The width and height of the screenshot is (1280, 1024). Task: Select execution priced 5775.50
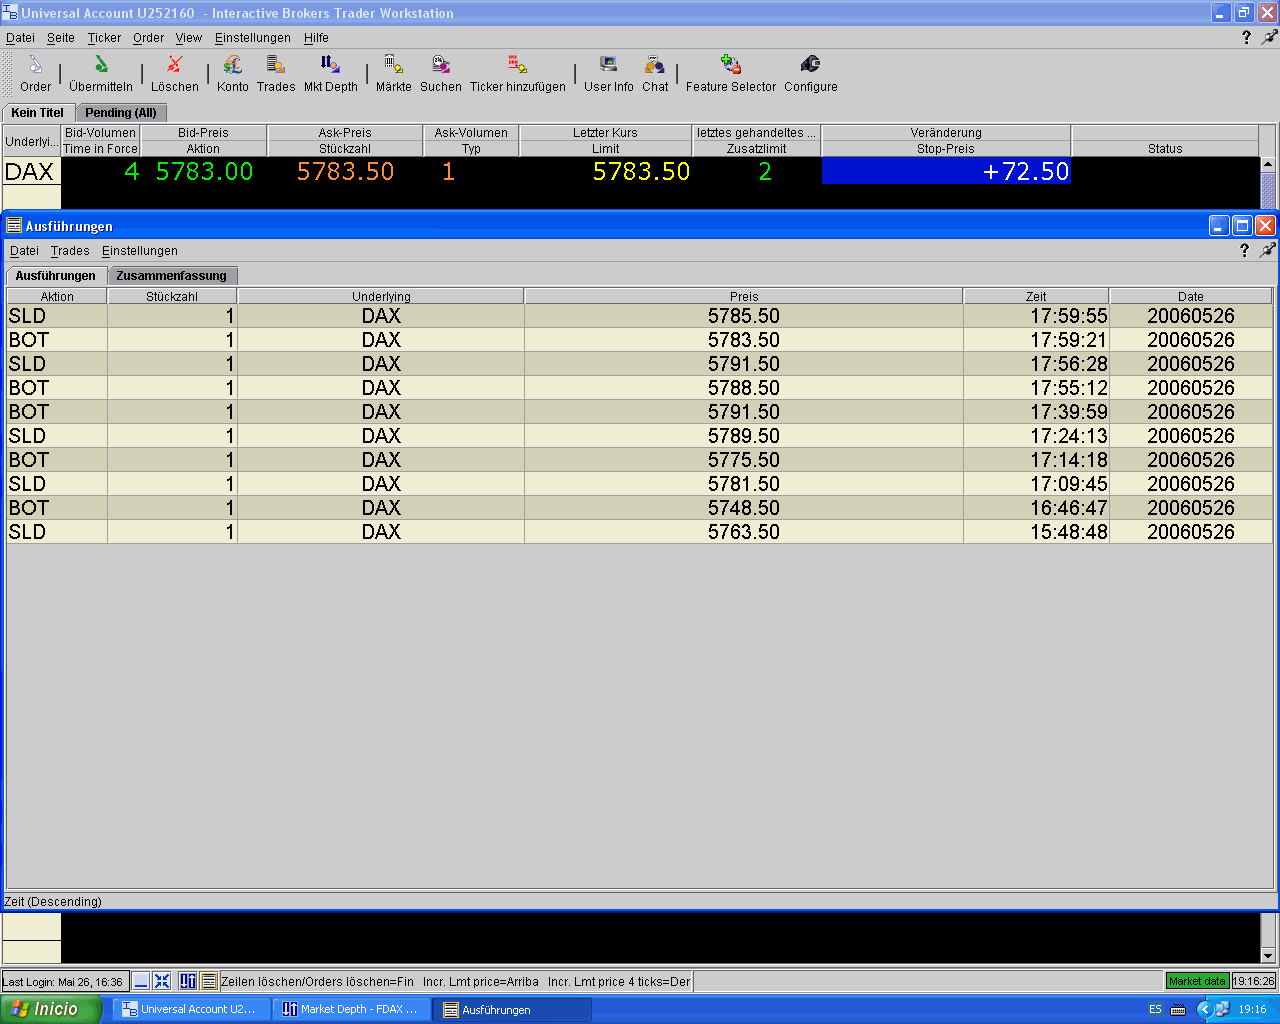tap(640, 460)
